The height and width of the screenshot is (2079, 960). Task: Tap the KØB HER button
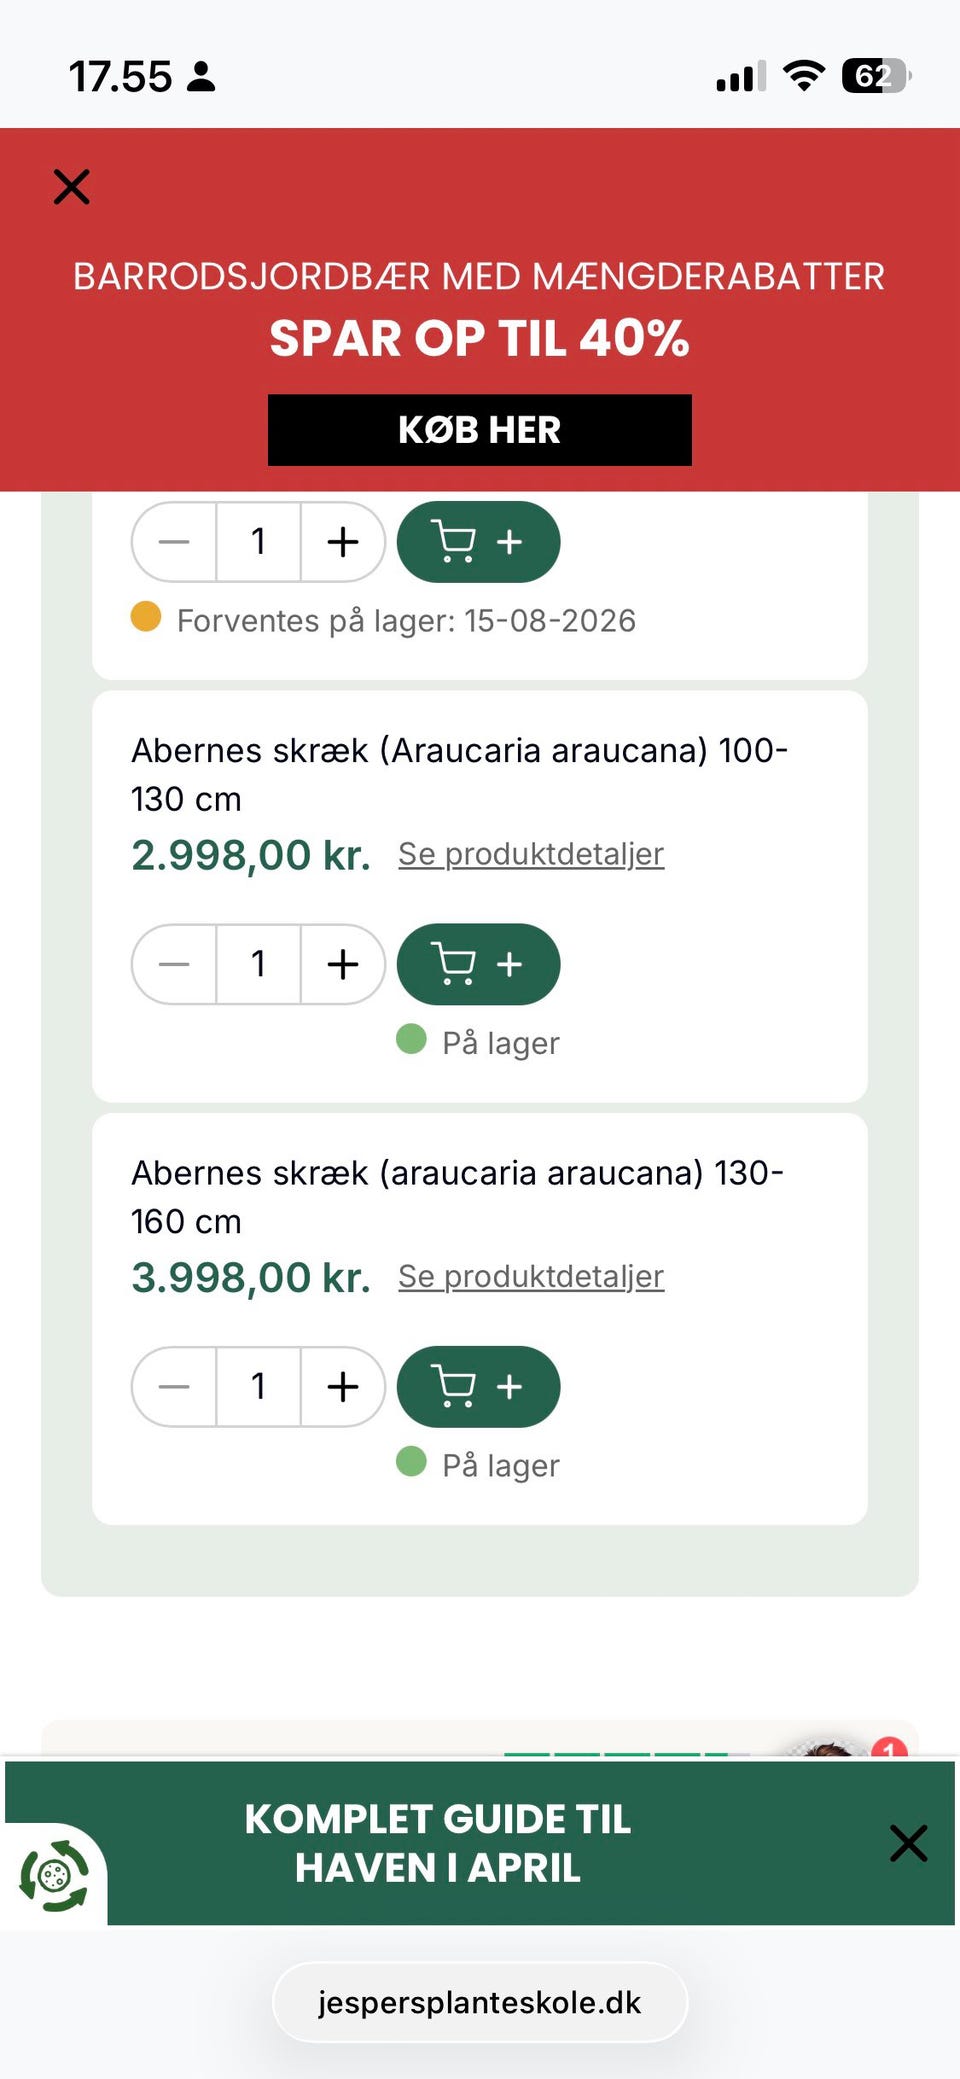[x=479, y=430]
